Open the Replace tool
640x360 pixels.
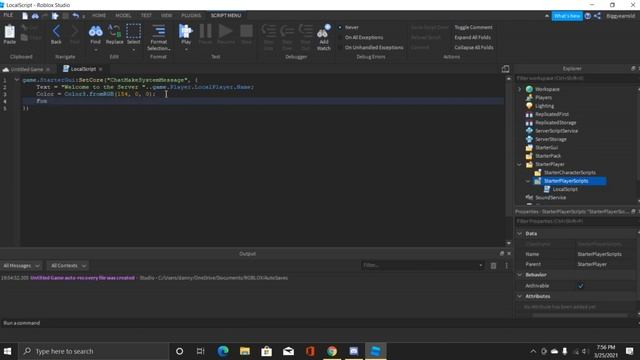click(114, 31)
